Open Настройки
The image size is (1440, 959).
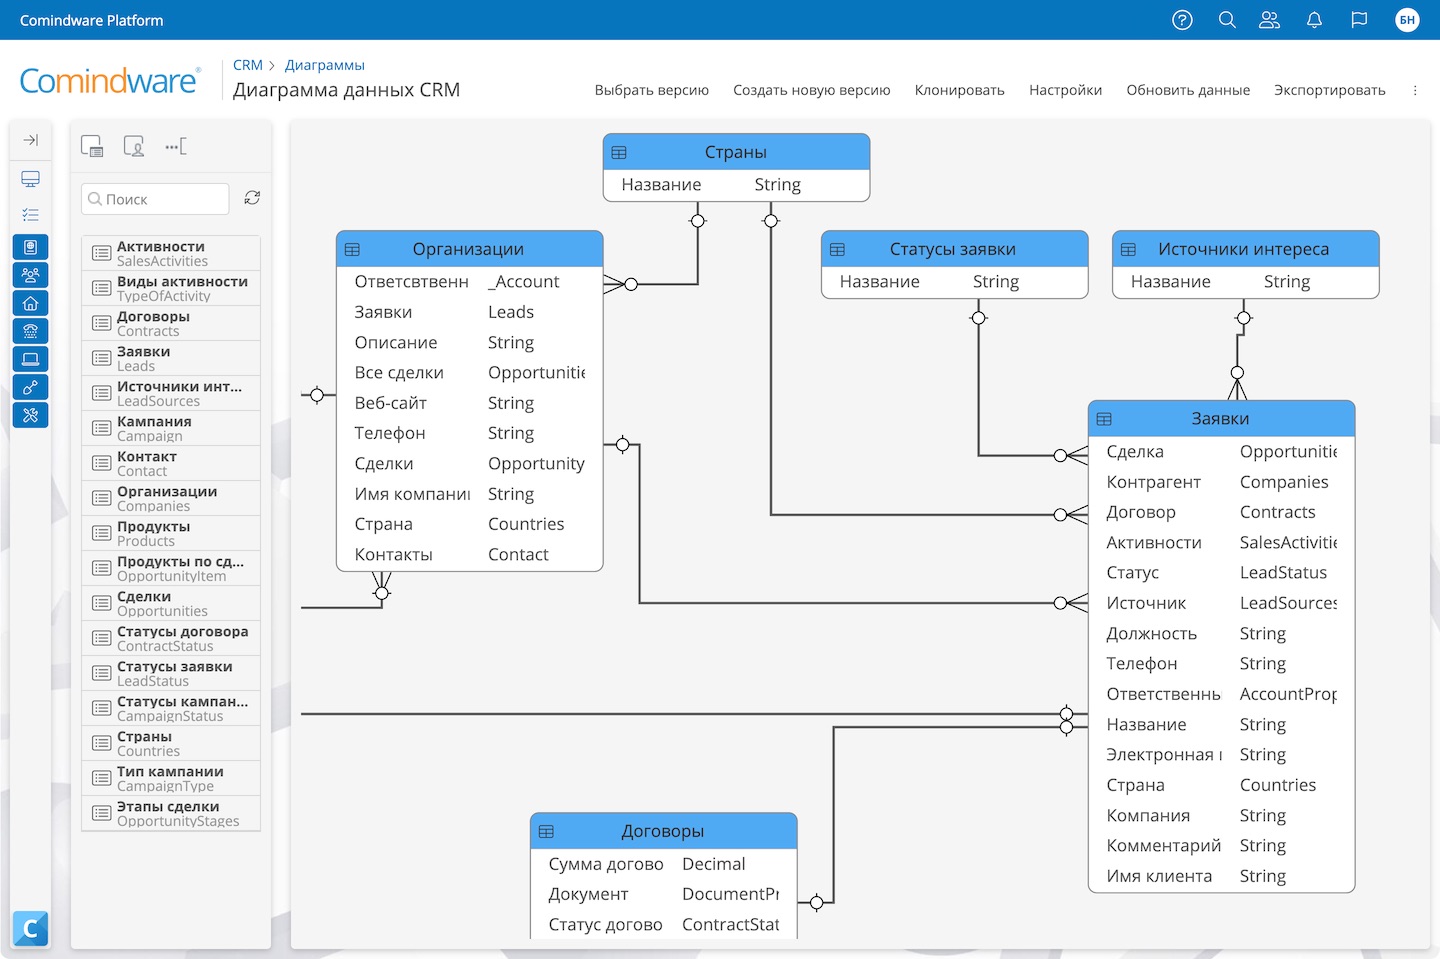pyautogui.click(x=1066, y=90)
